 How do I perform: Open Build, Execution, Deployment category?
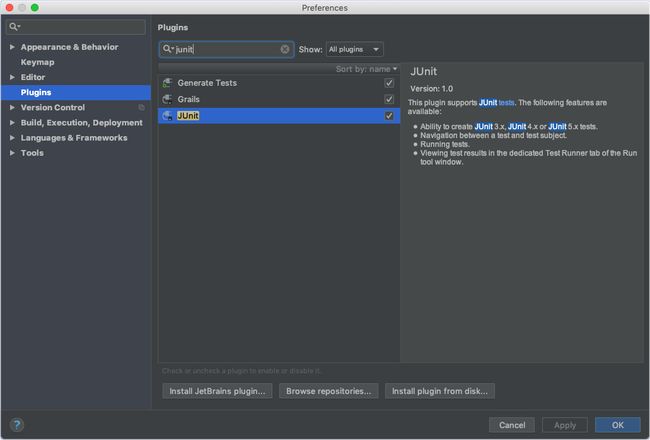pos(81,123)
